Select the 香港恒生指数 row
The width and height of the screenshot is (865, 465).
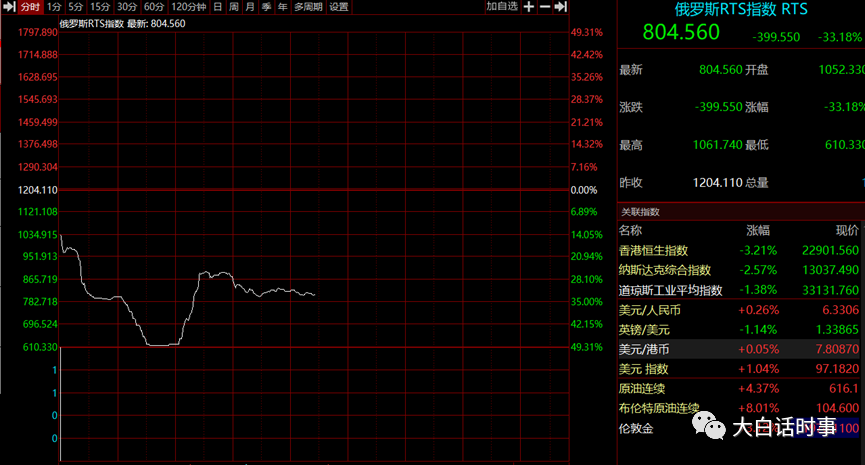pos(739,250)
